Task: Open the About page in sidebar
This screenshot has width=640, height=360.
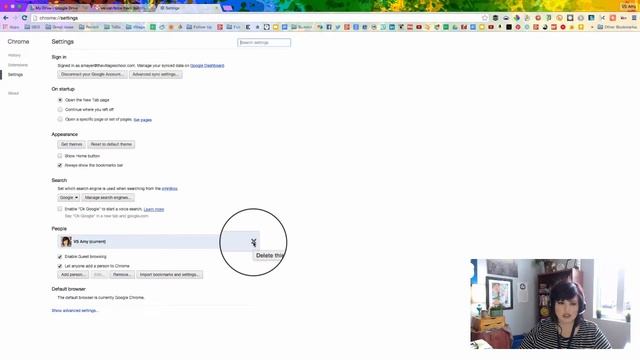Action: pyautogui.click(x=13, y=93)
